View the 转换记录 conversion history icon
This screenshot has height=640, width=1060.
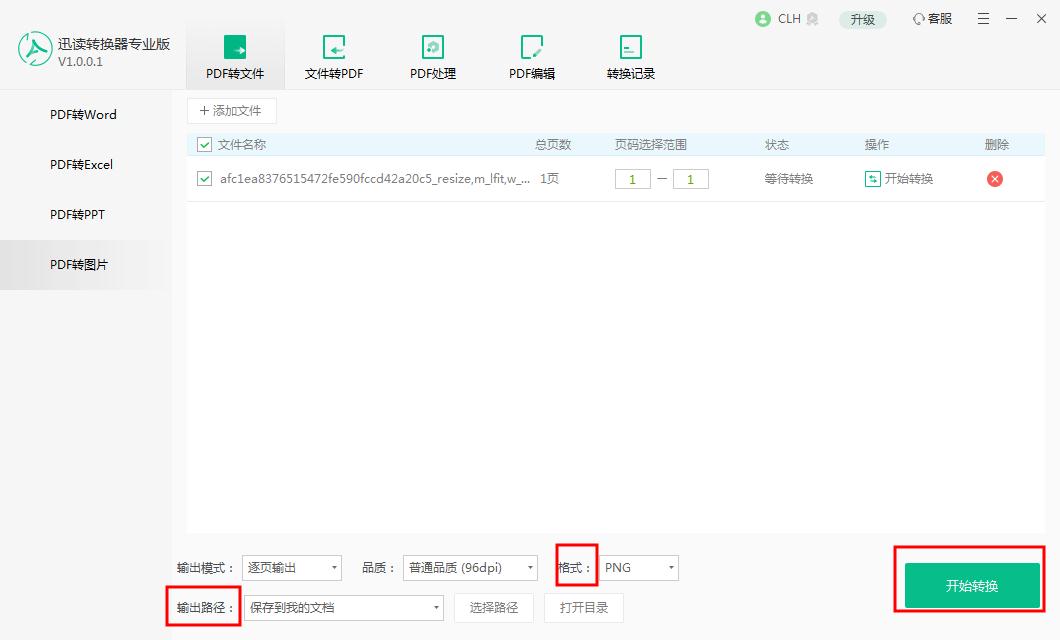point(630,47)
